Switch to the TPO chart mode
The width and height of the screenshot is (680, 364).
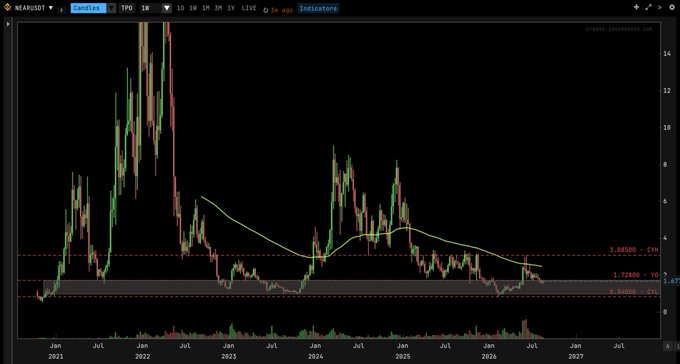[x=127, y=8]
